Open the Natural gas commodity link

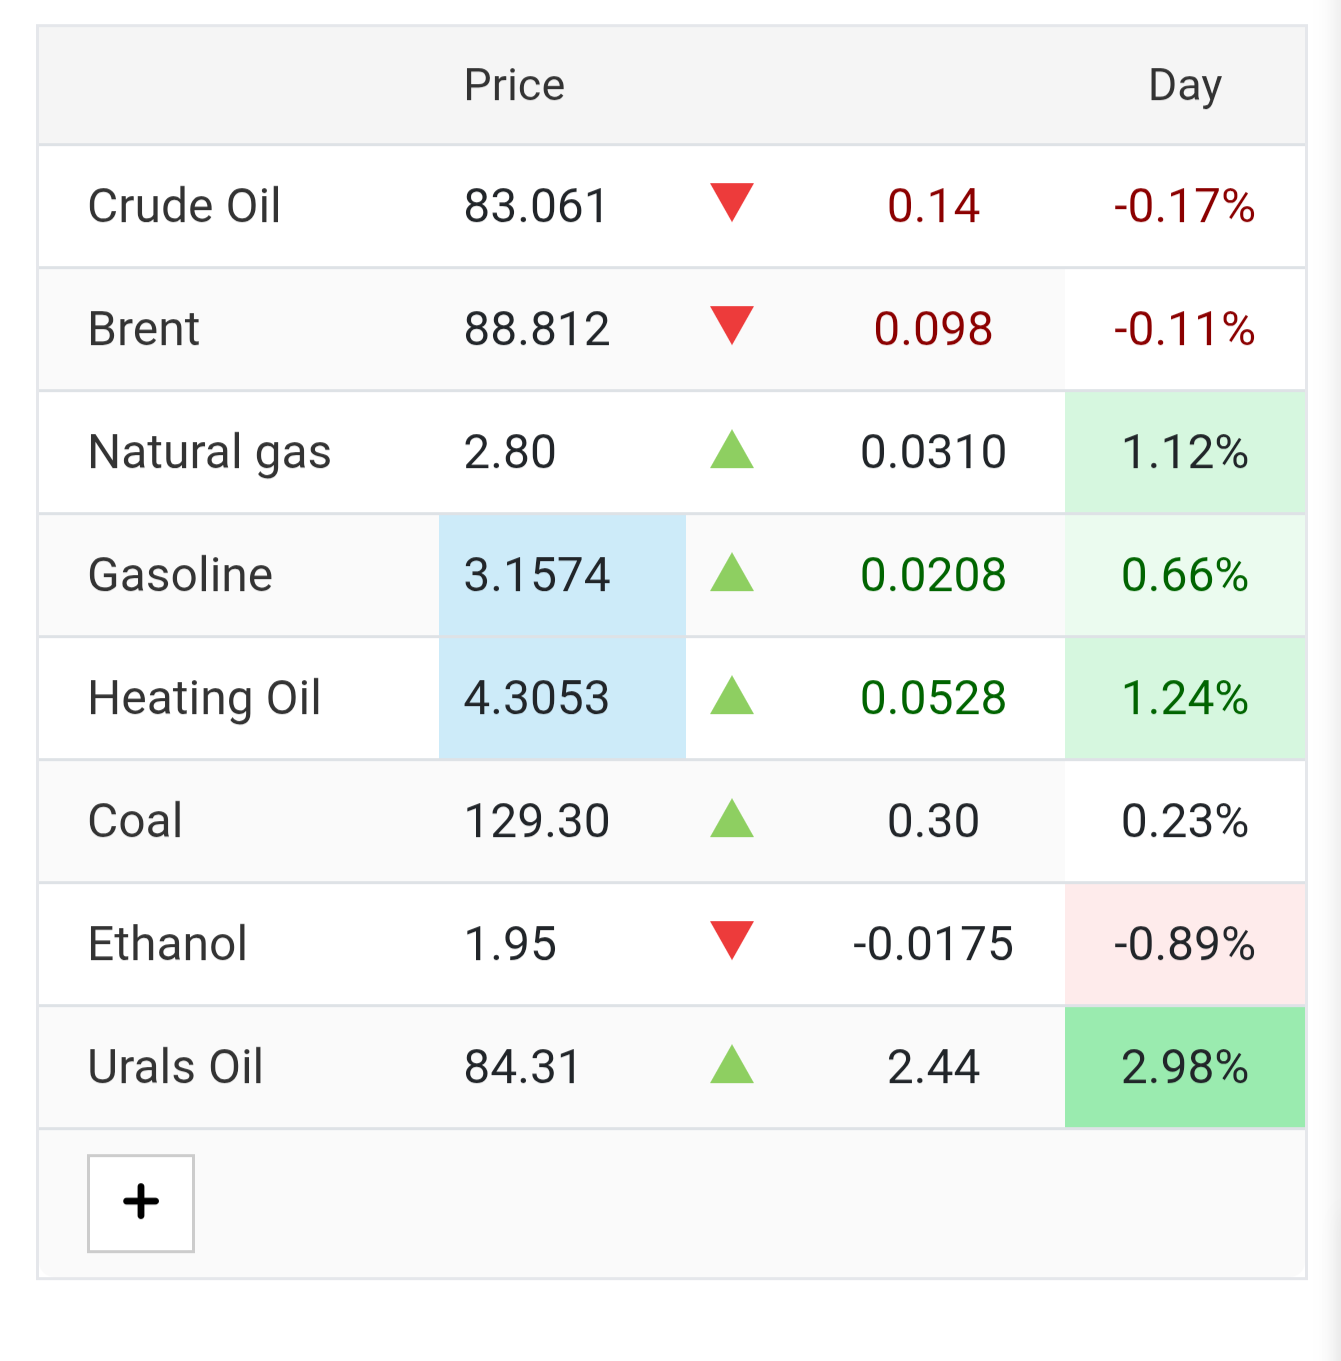(209, 452)
